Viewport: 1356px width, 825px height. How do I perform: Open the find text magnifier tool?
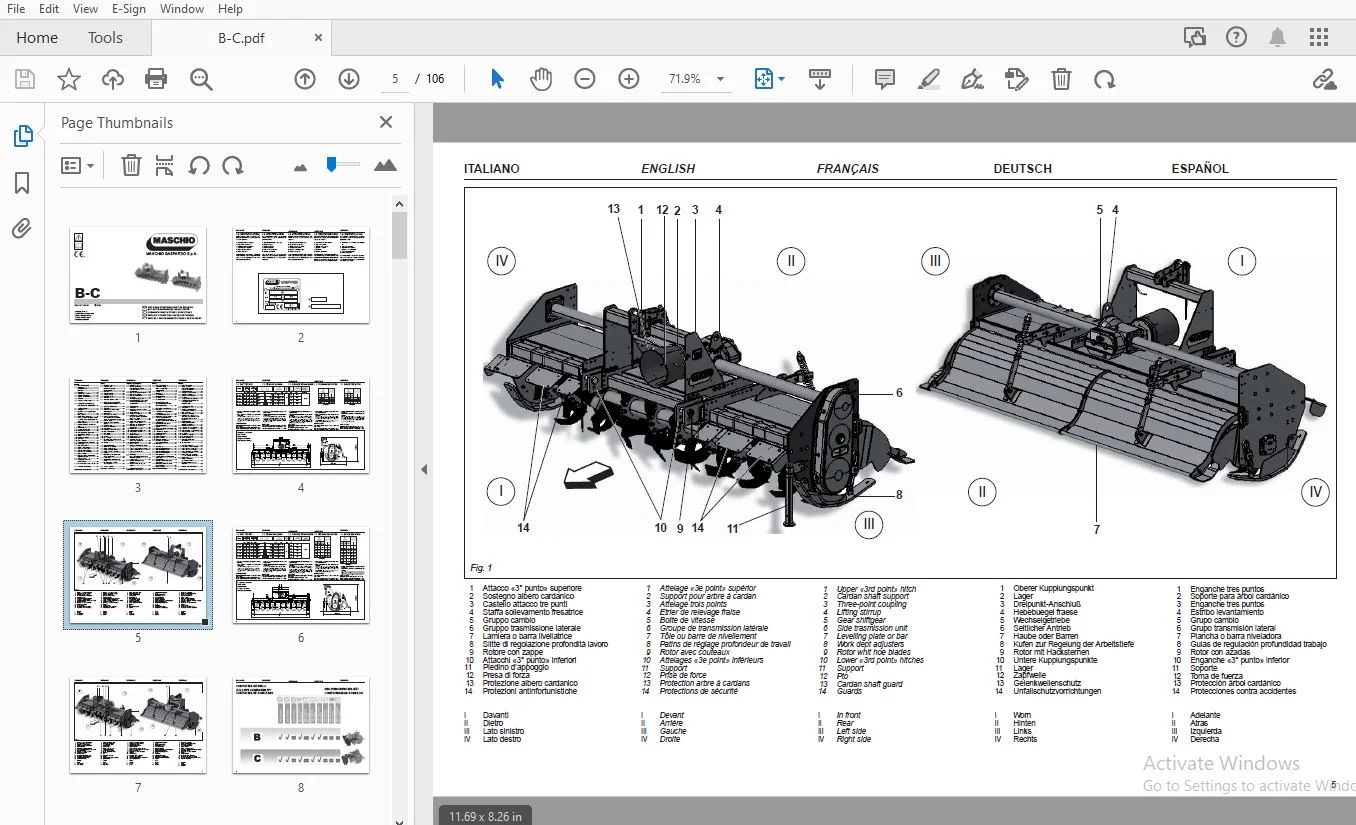[202, 79]
